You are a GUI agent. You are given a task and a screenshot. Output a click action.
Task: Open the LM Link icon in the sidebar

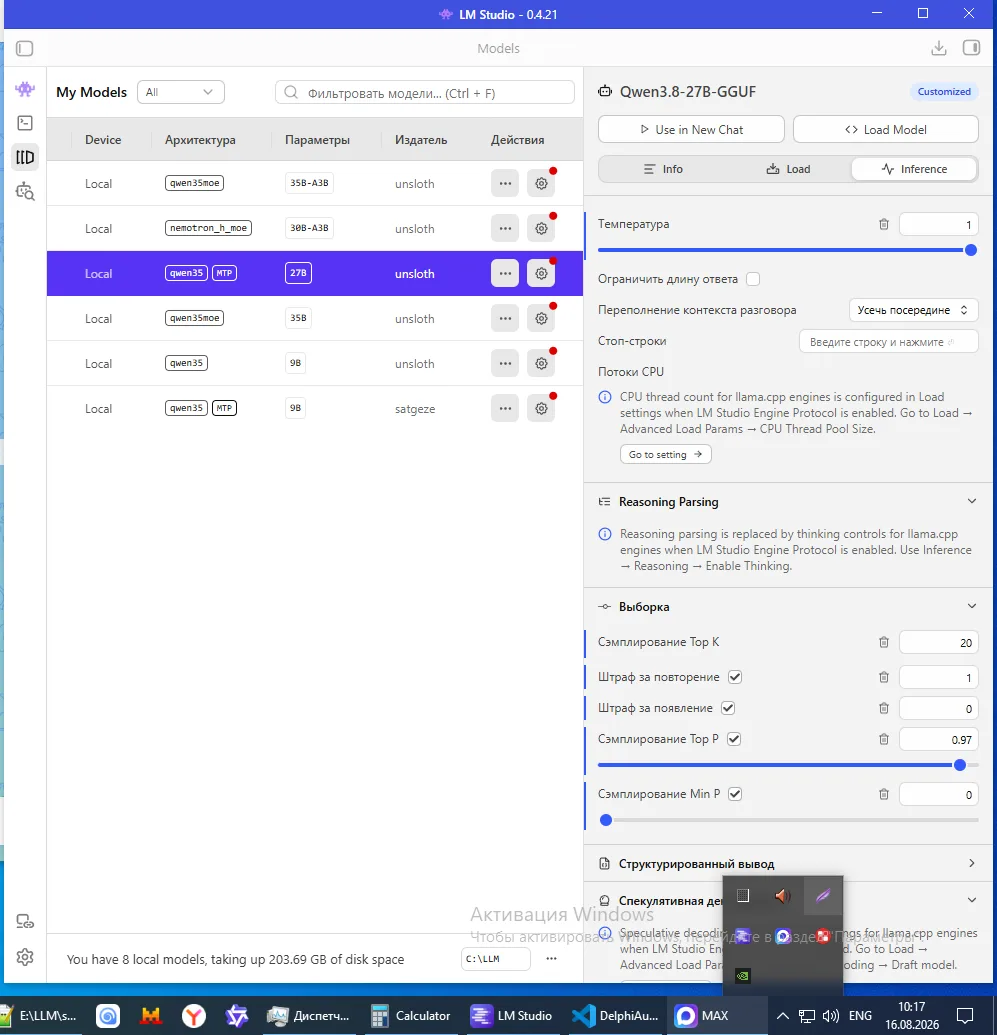pos(25,921)
